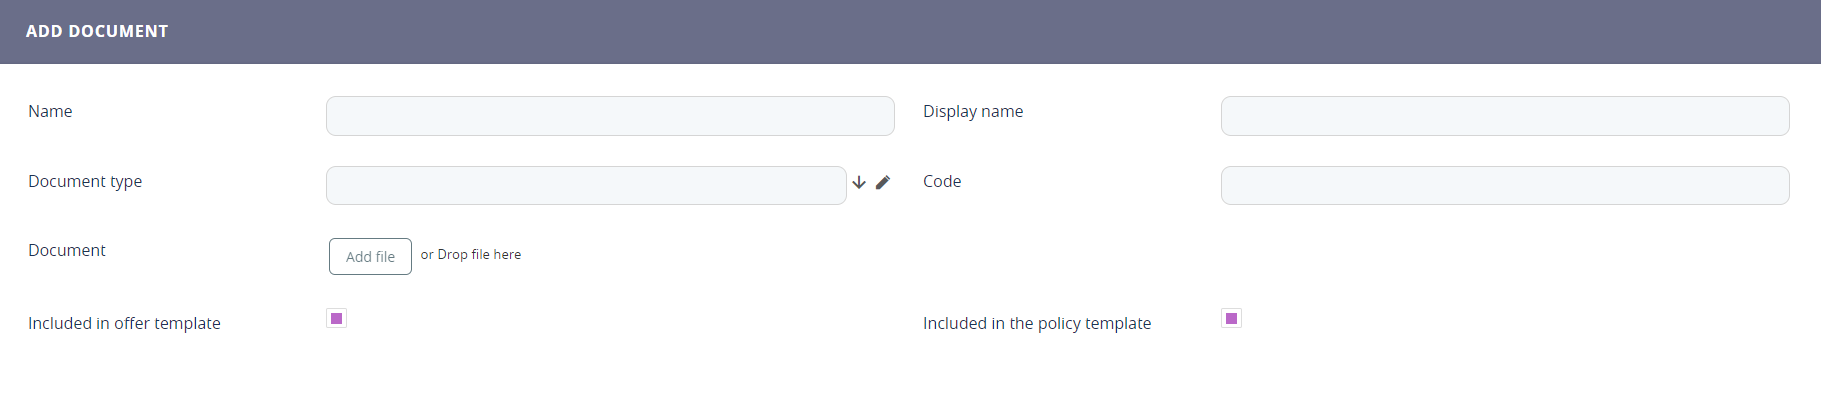Click the ADD DOCUMENT header title
The image size is (1821, 401).
coord(97,31)
